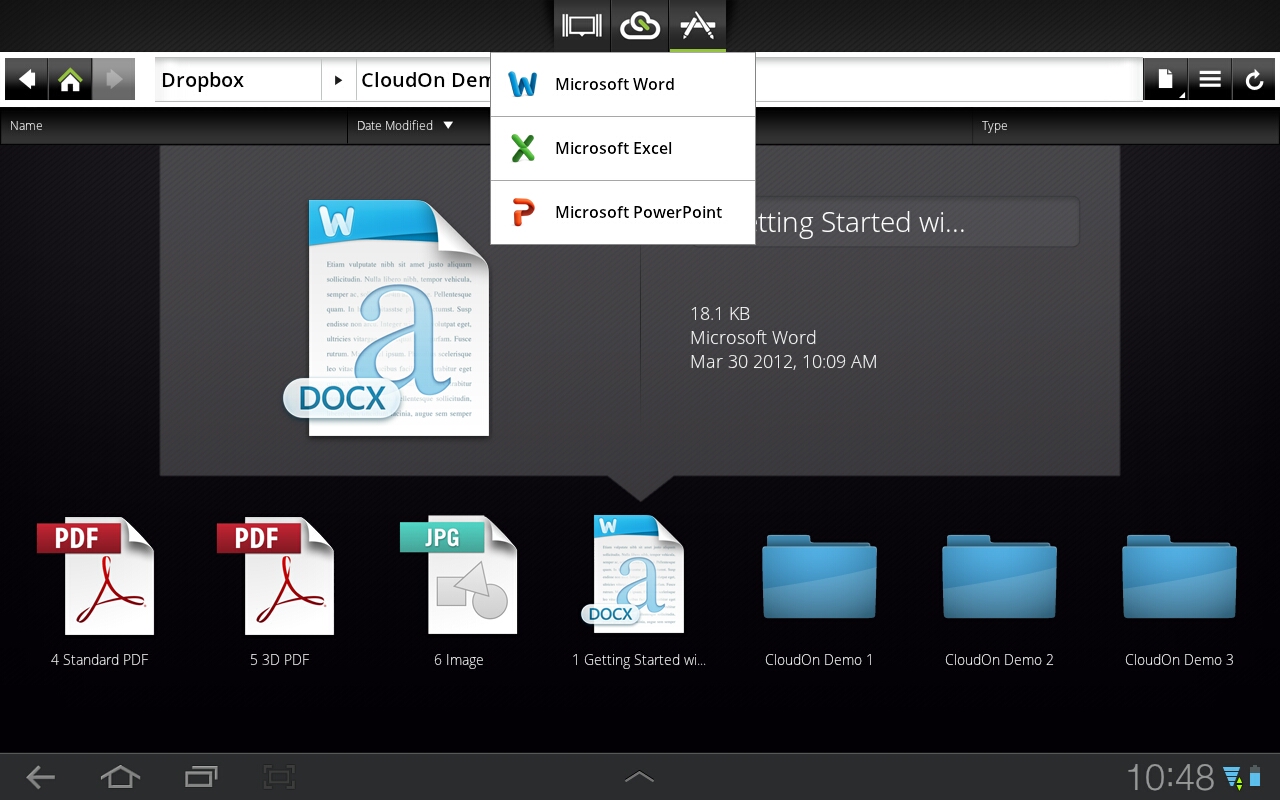1280x800 pixels.
Task: Select the CloudOn Demo breadcrumb segment
Action: click(424, 80)
